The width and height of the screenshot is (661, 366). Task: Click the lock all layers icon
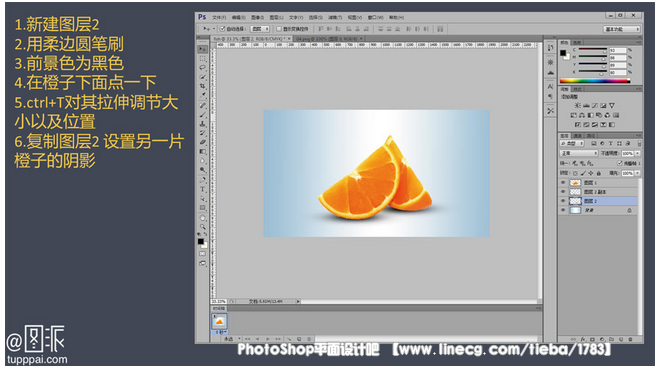click(x=599, y=173)
